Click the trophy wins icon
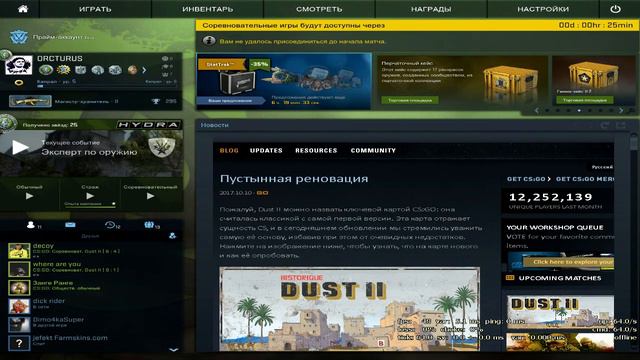The image size is (640, 360). (156, 101)
